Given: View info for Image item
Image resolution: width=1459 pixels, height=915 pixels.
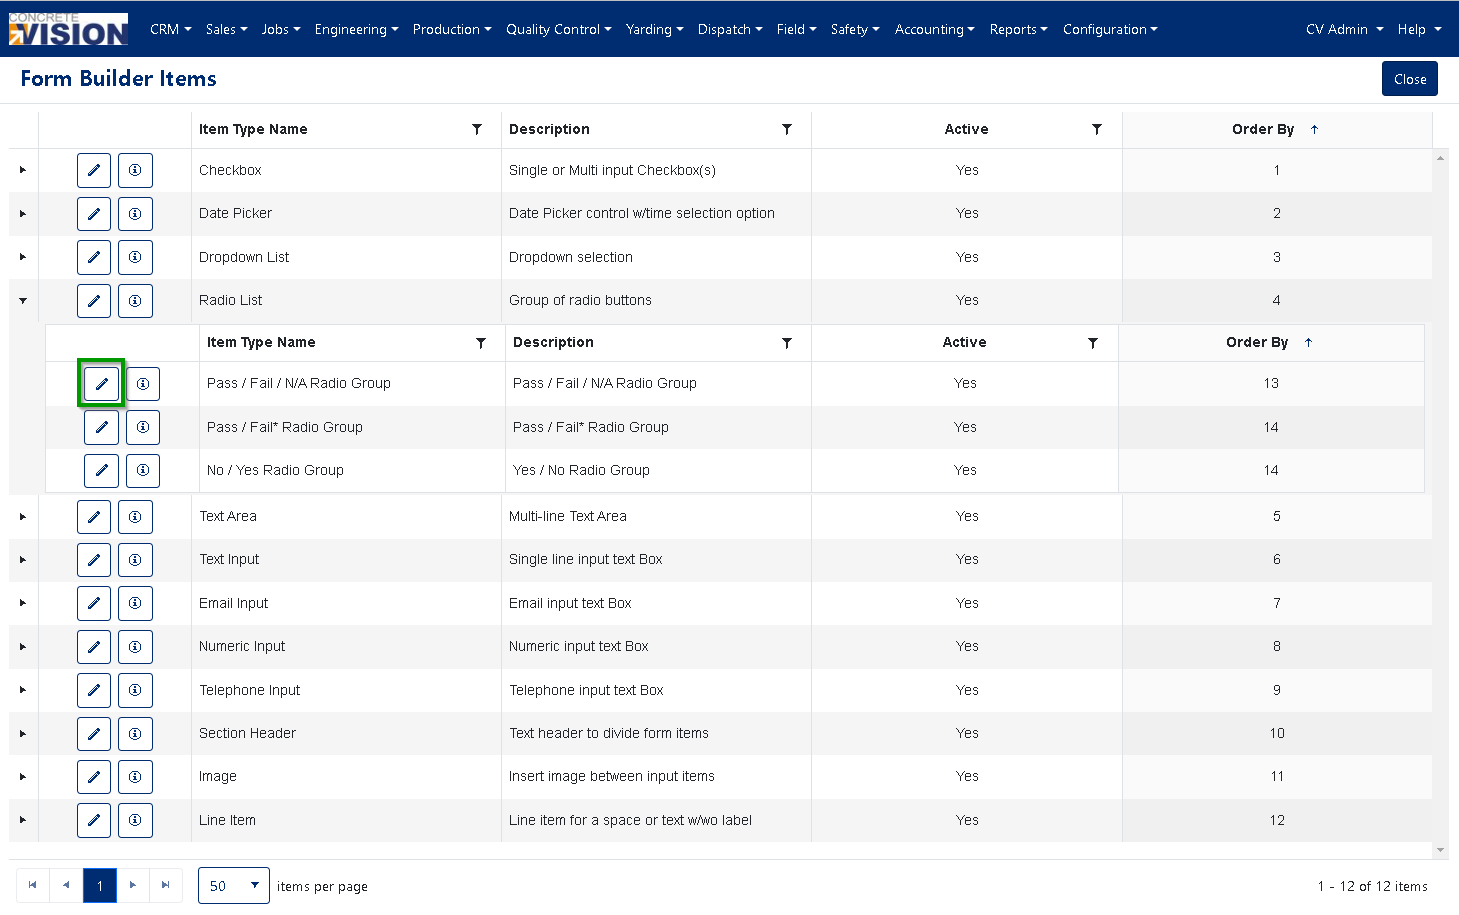Looking at the screenshot, I should [135, 777].
